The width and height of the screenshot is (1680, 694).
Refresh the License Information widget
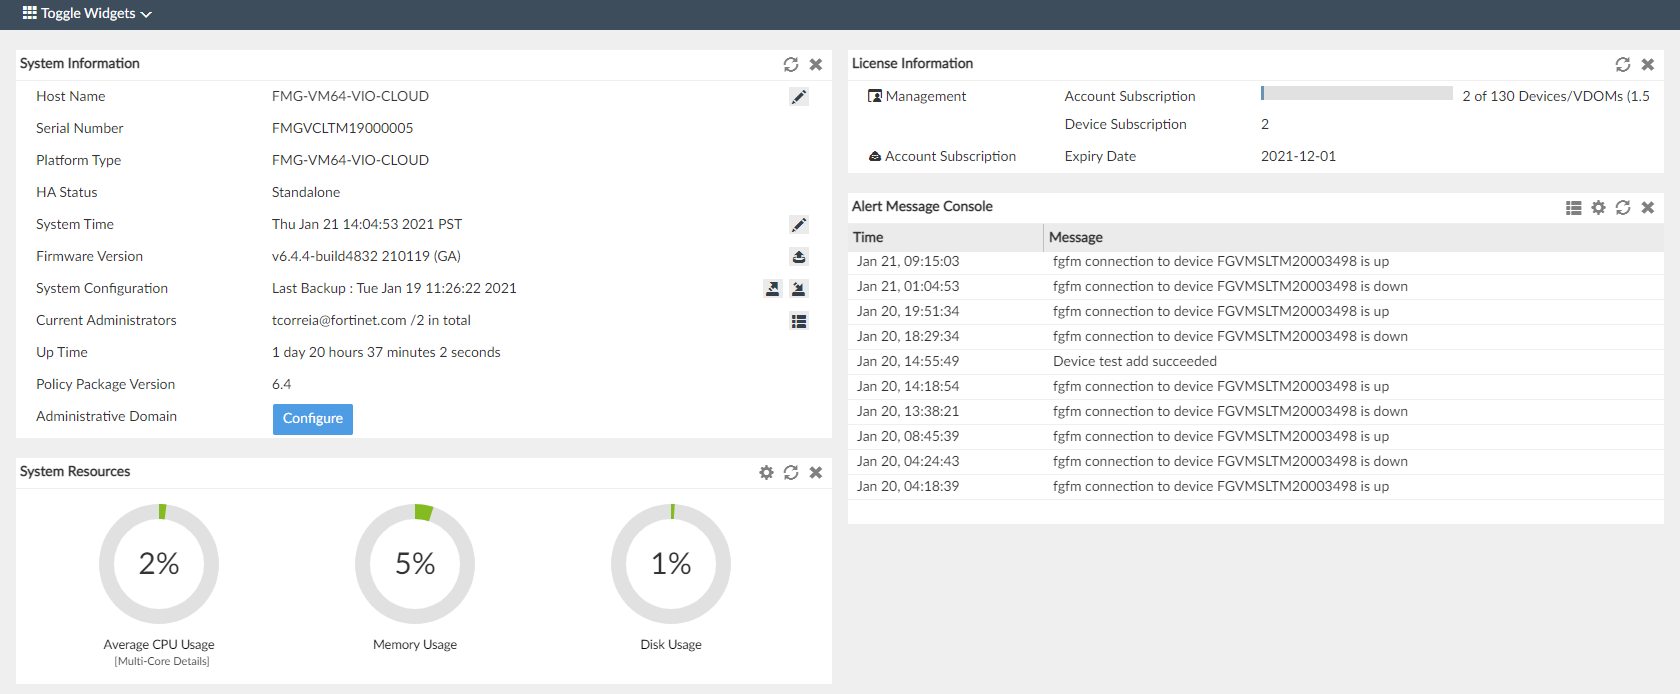tap(1623, 64)
